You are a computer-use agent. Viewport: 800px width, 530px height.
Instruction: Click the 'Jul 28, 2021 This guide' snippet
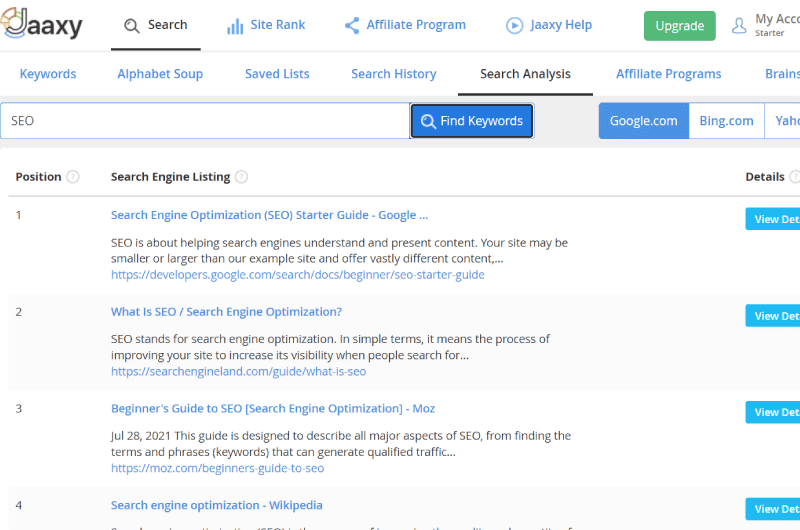point(341,444)
